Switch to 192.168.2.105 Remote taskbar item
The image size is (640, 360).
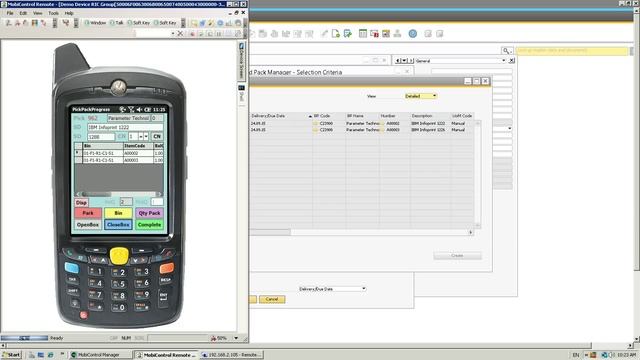231,355
